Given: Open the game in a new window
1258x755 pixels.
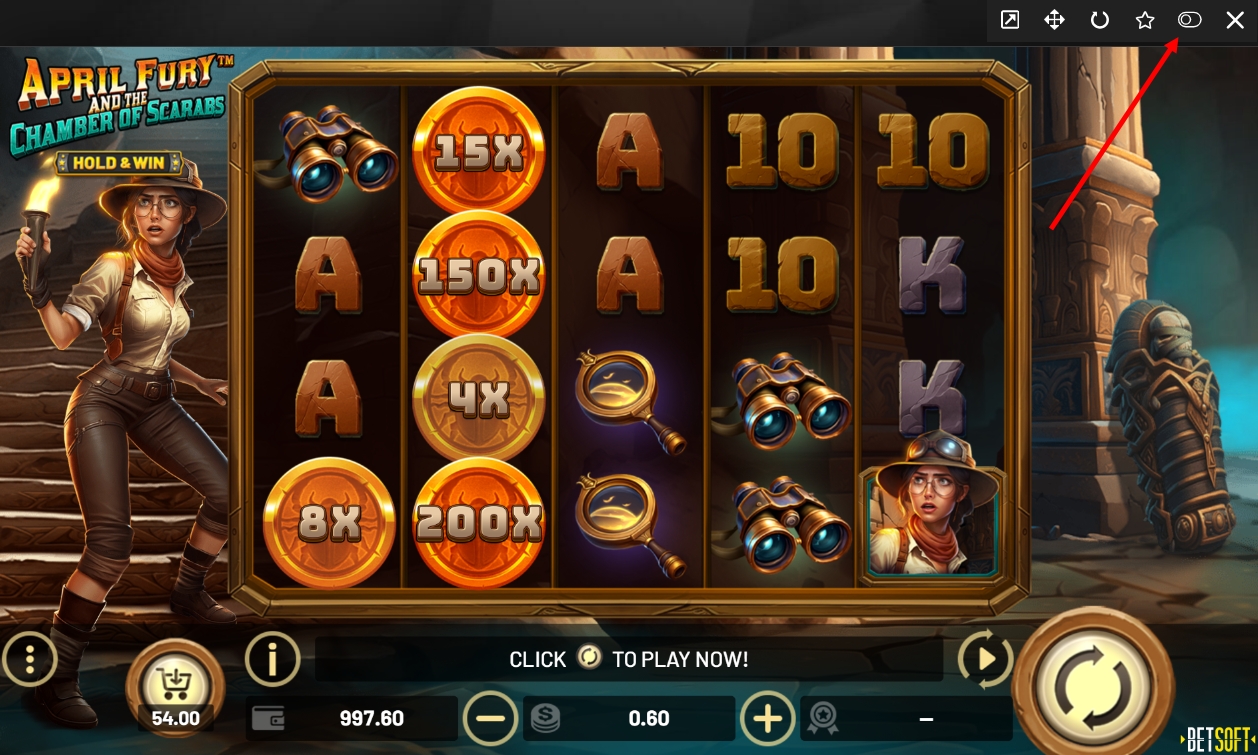Looking at the screenshot, I should click(x=1010, y=20).
